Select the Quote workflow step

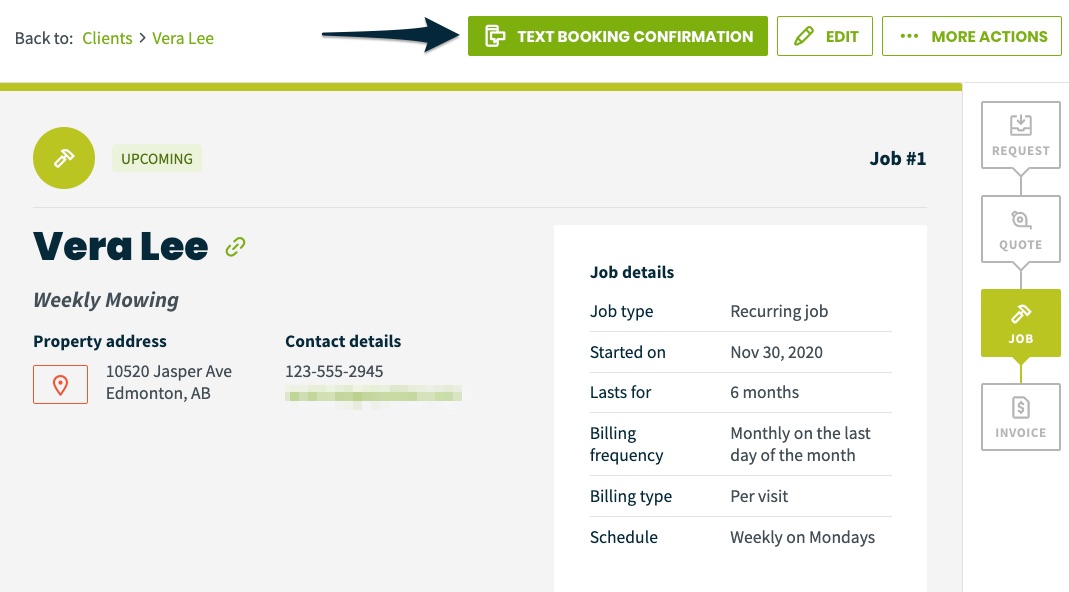click(x=1021, y=229)
